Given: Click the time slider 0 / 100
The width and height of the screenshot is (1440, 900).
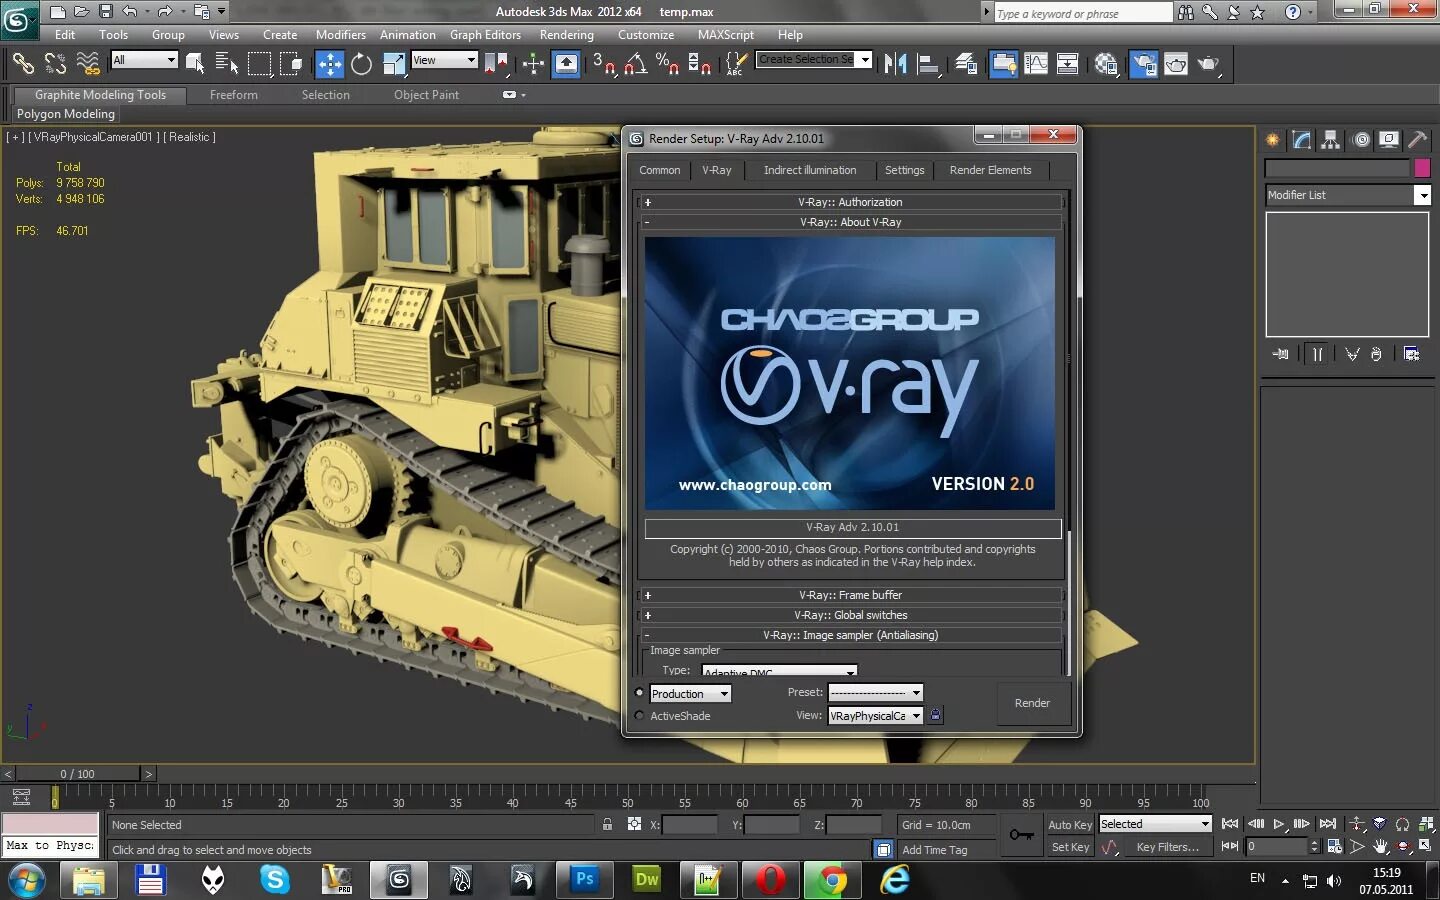Looking at the screenshot, I should pyautogui.click(x=77, y=774).
